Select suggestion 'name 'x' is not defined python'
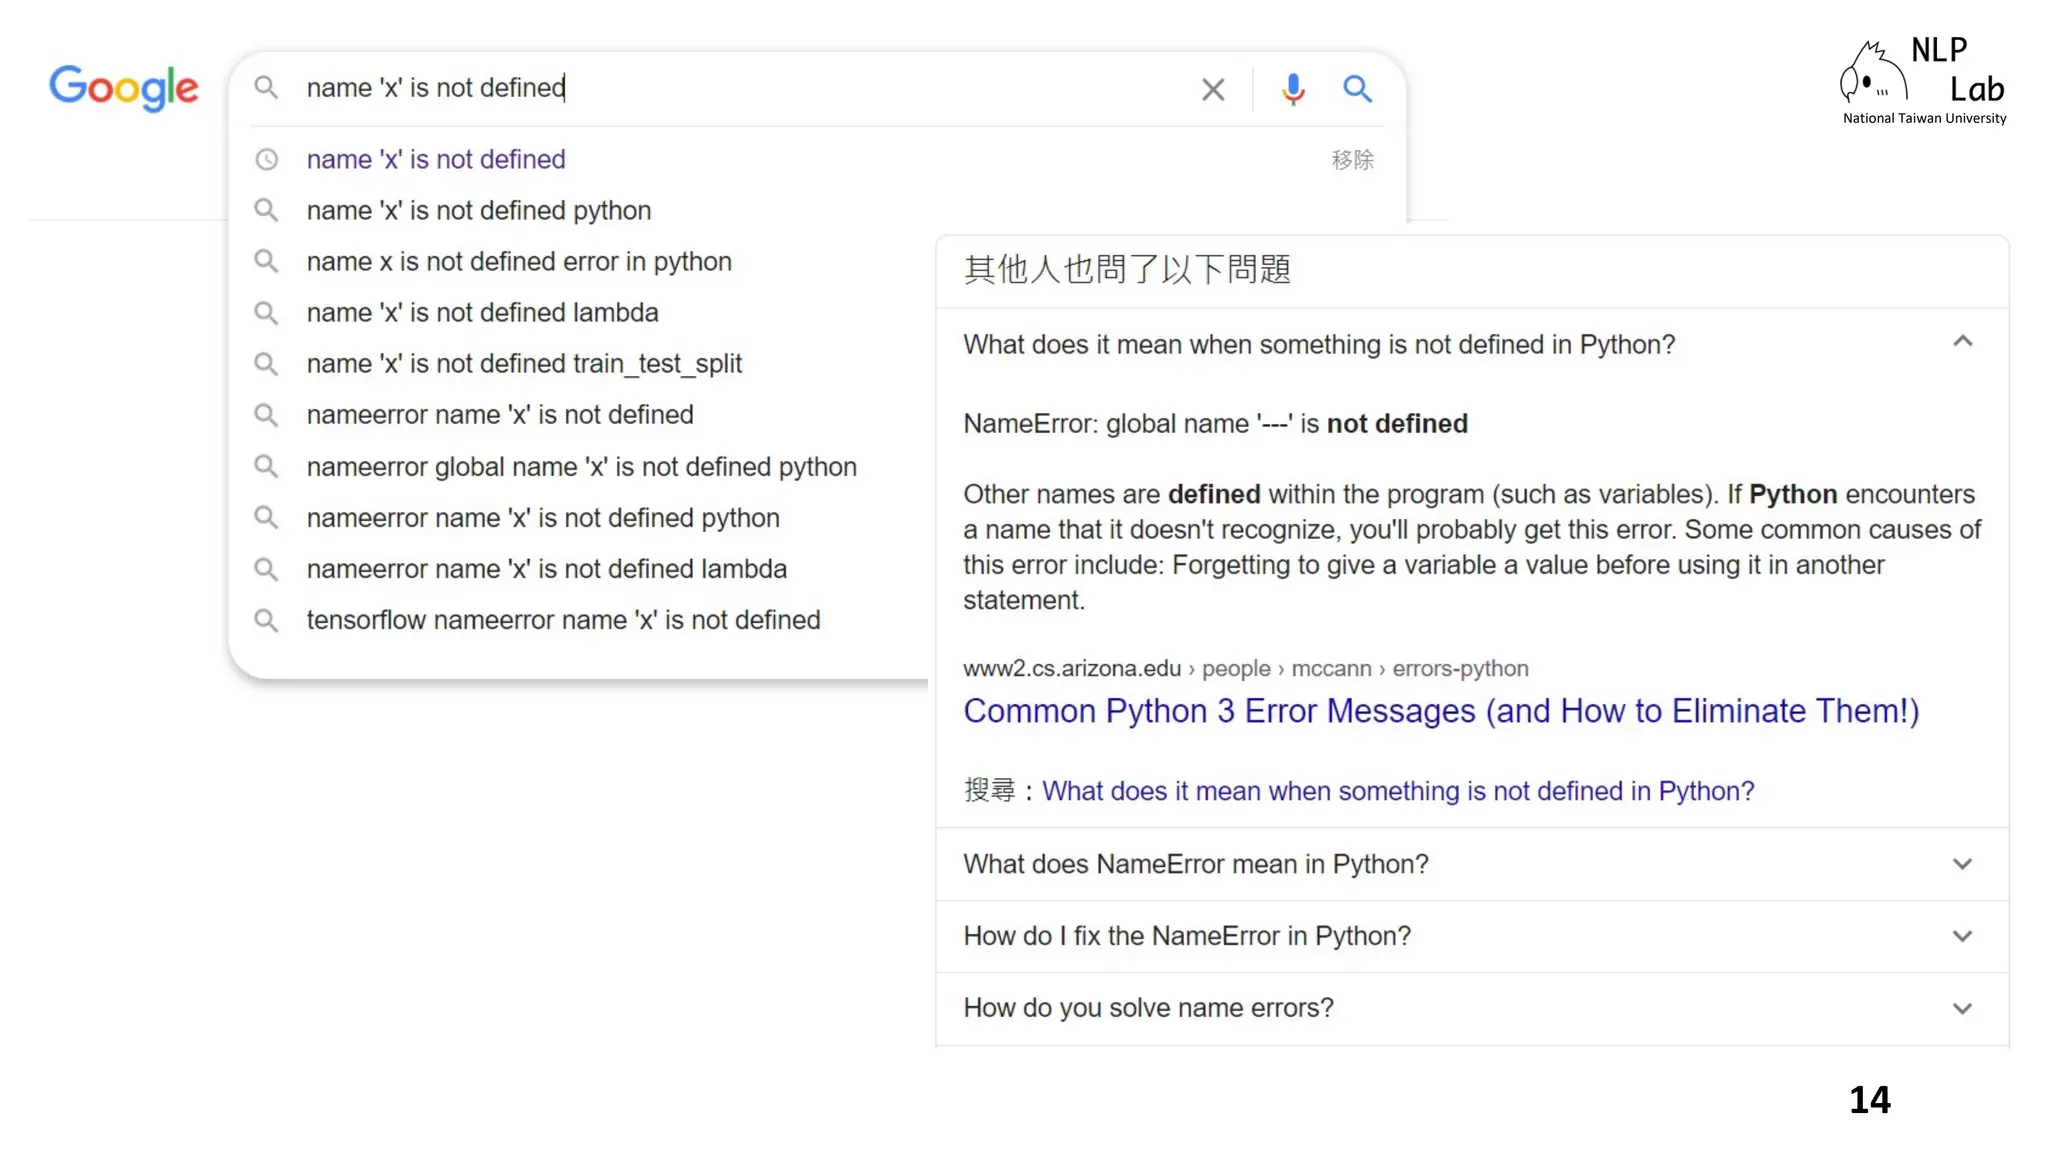Viewport: 2048px width, 1152px height. point(478,211)
